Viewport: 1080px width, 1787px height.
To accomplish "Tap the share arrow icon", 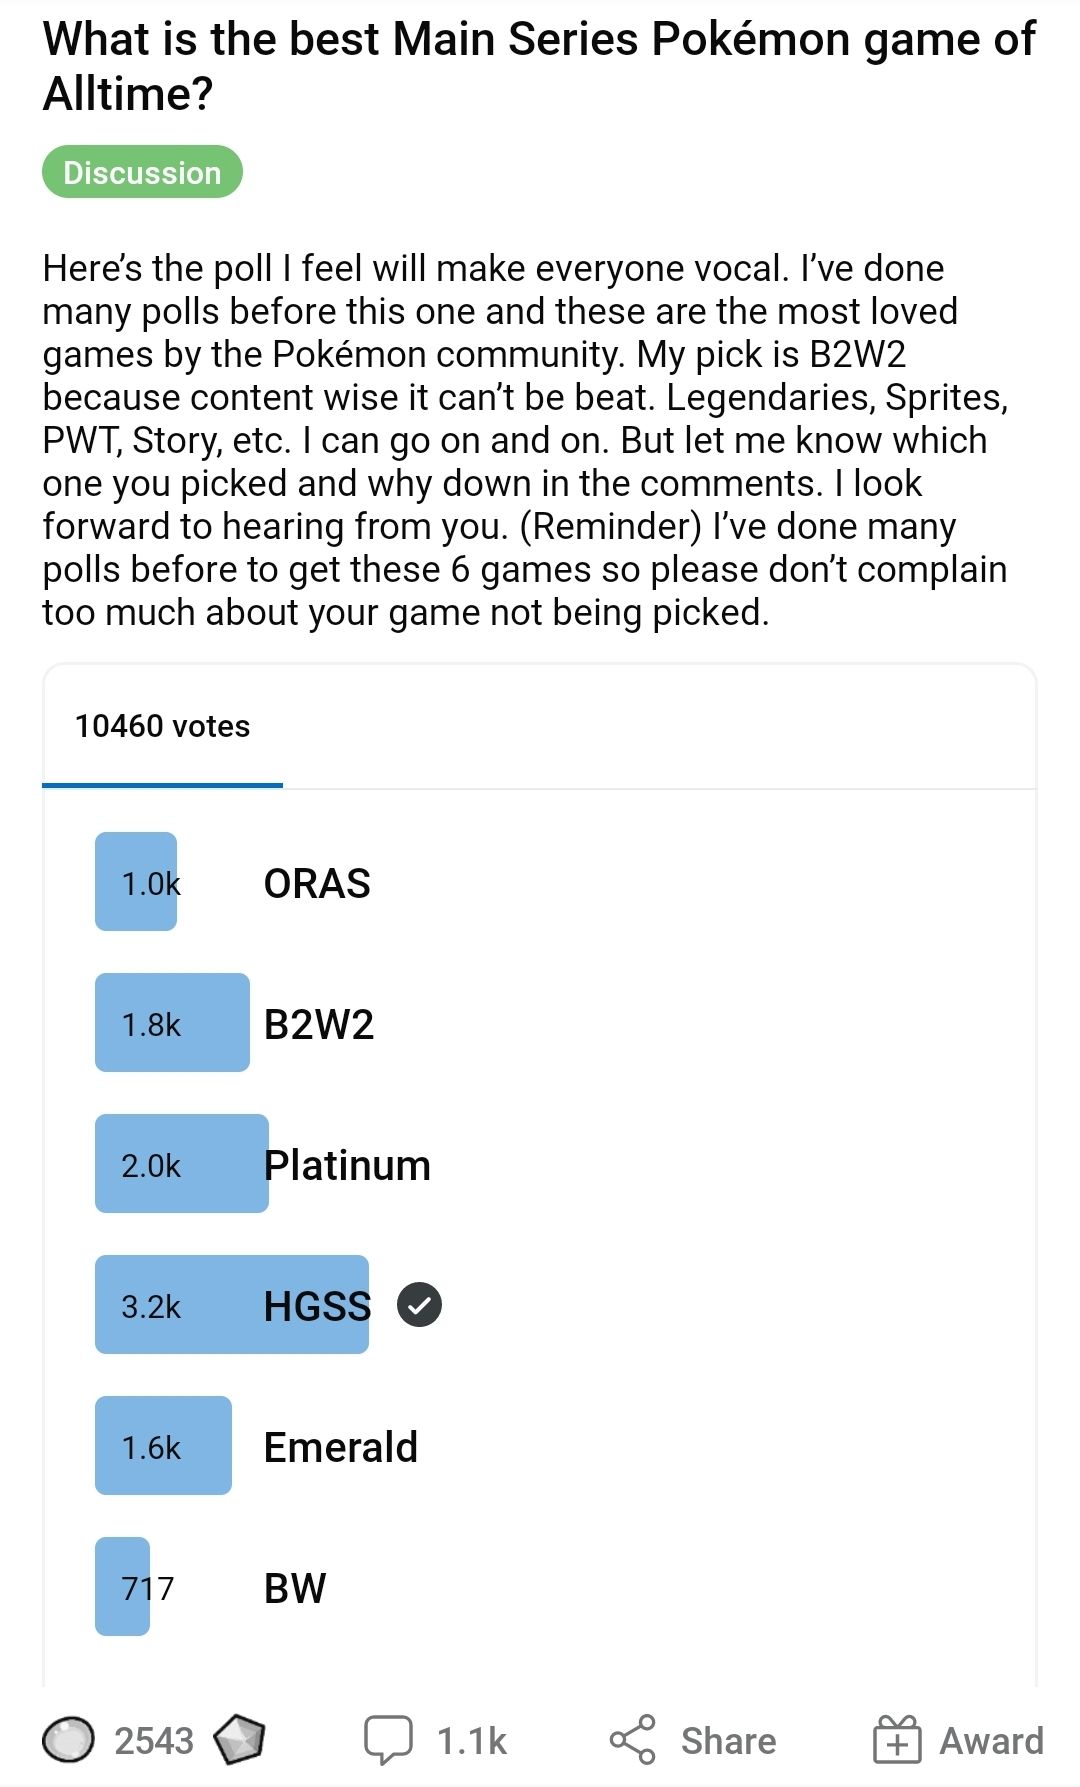I will click(x=633, y=1739).
